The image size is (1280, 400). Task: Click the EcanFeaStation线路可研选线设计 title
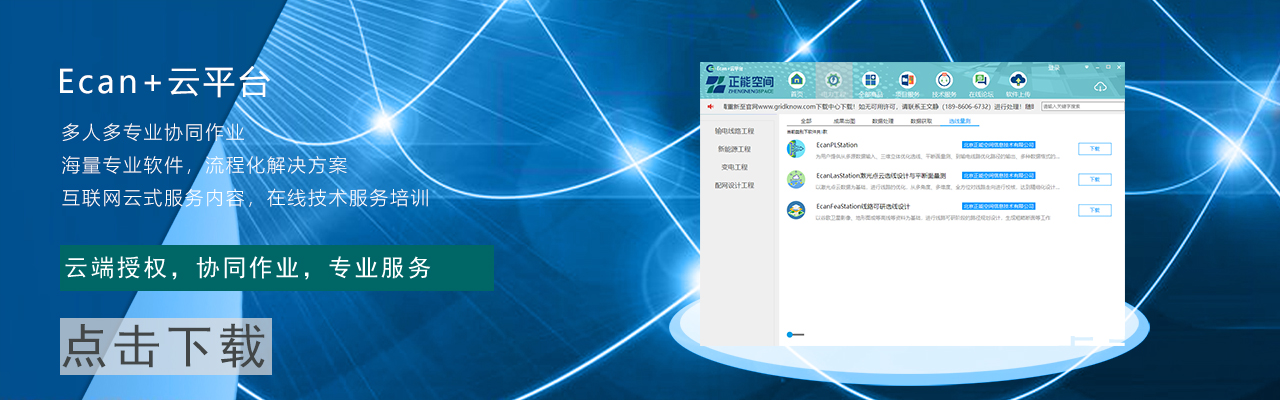pyautogui.click(x=863, y=206)
